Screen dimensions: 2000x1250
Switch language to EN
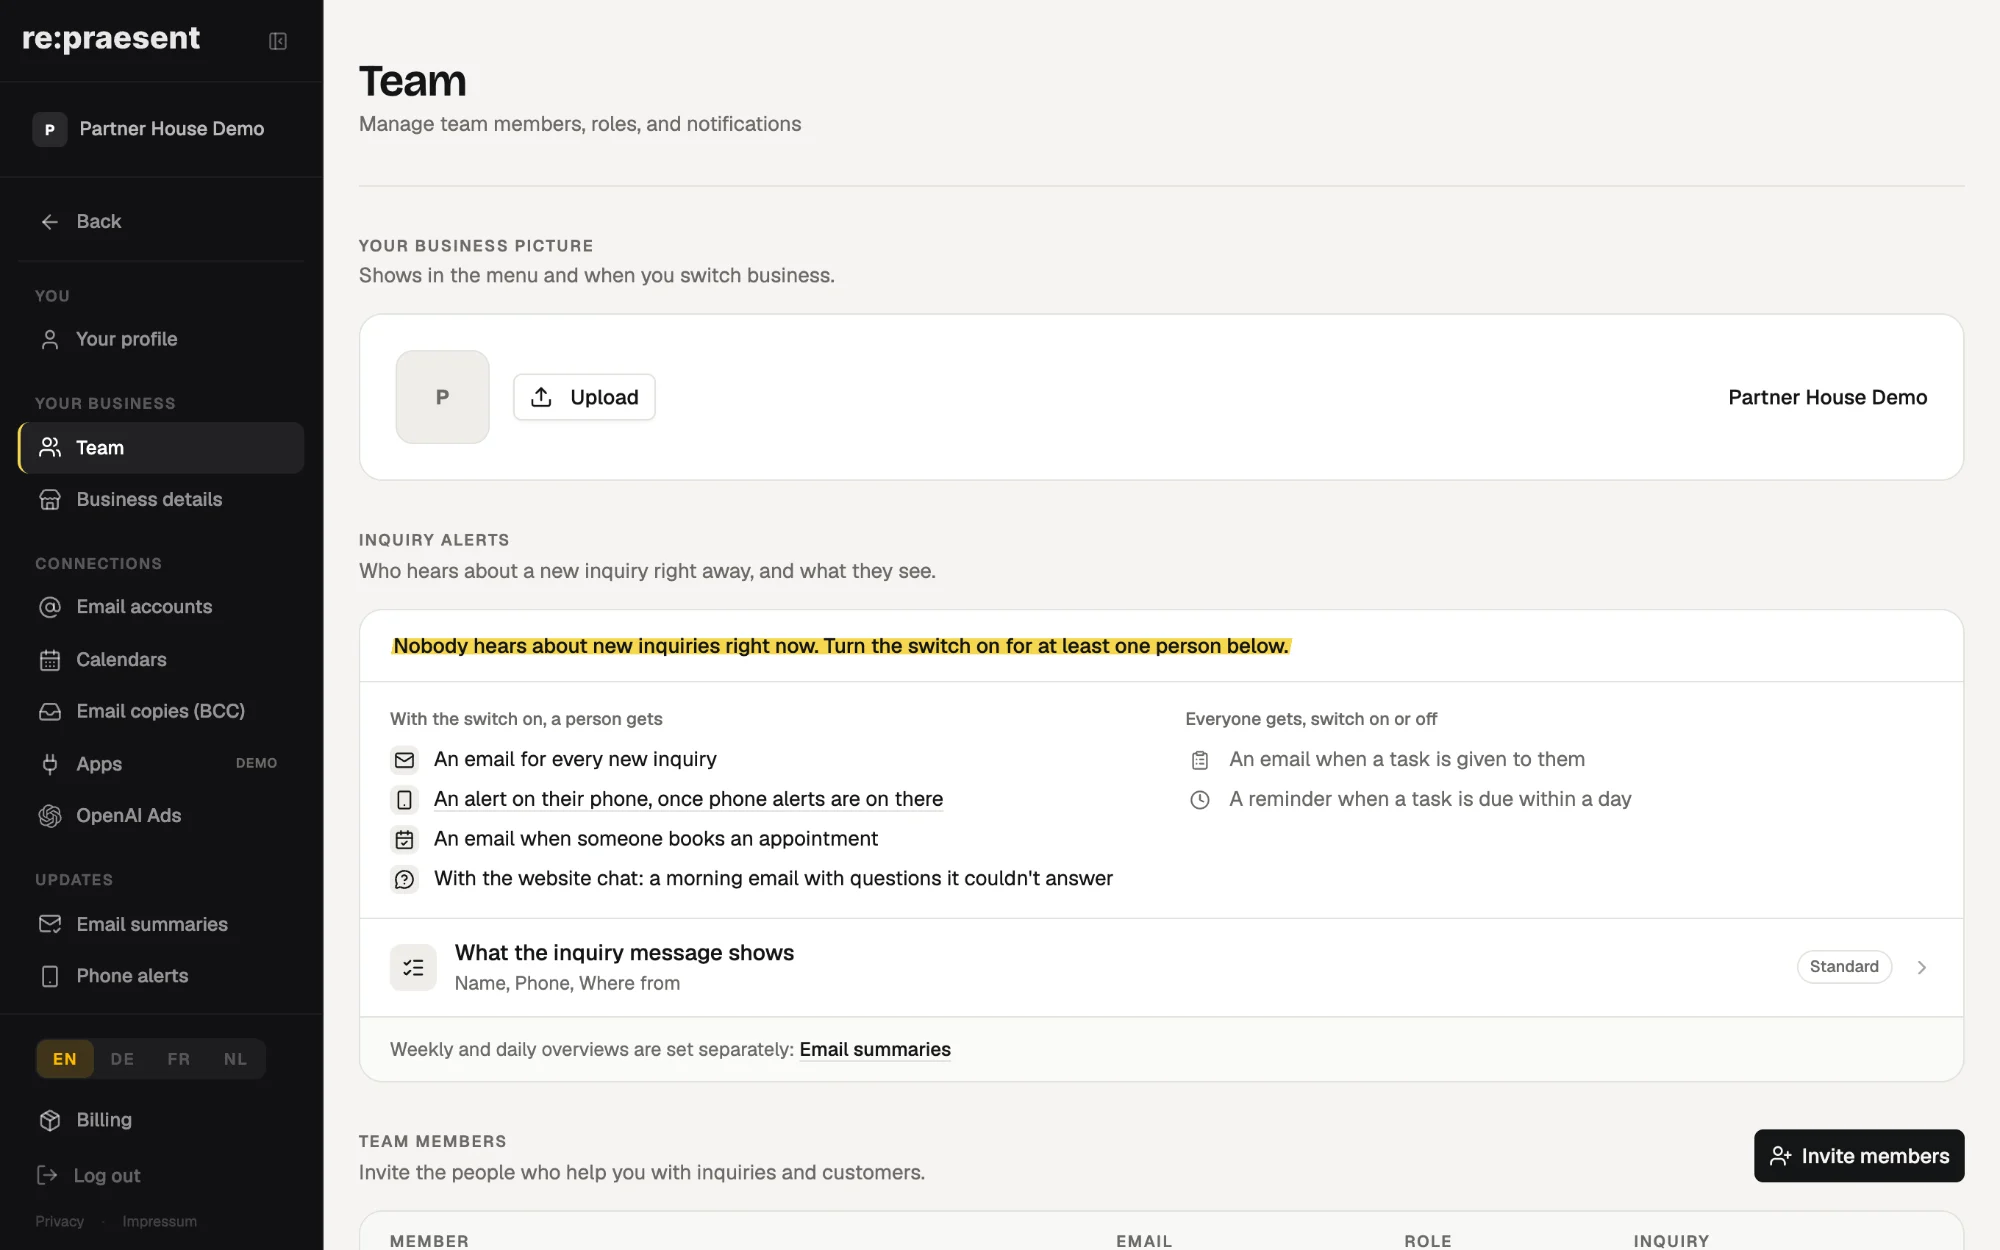pyautogui.click(x=65, y=1059)
